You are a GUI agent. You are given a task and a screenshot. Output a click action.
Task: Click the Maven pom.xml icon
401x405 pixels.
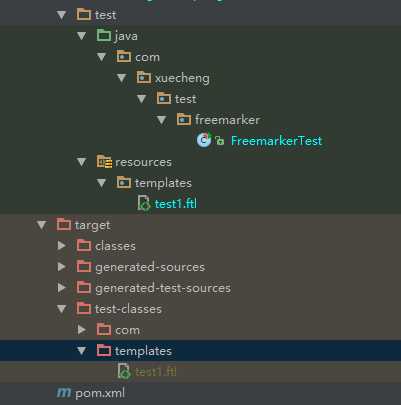click(x=64, y=393)
